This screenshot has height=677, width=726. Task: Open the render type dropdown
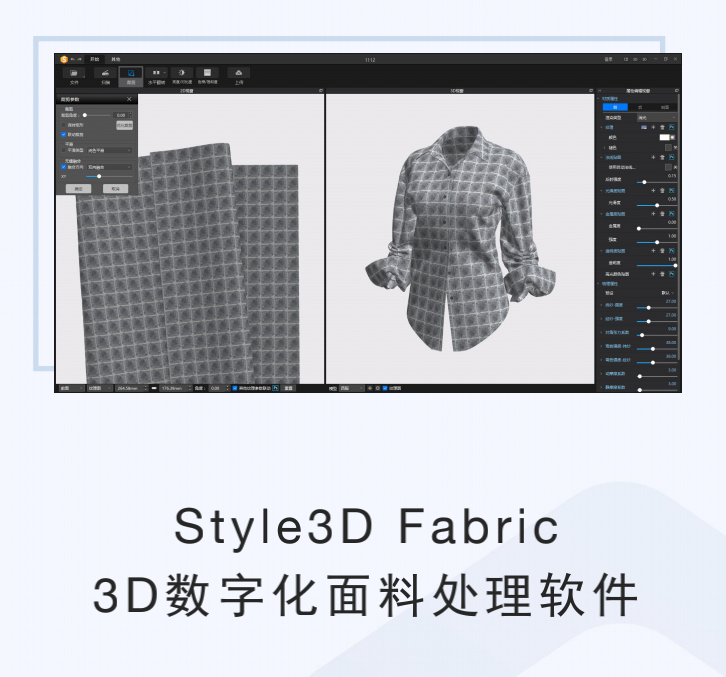(x=657, y=118)
